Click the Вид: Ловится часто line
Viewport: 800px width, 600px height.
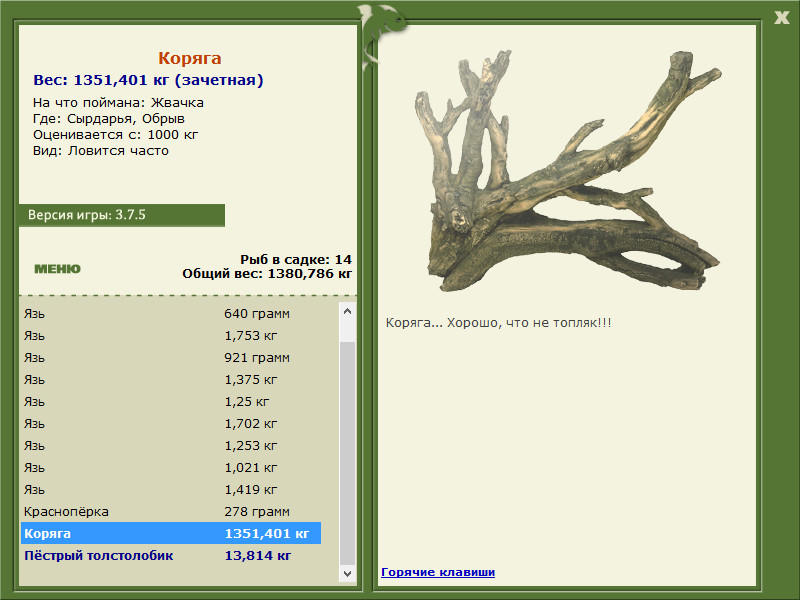click(101, 151)
